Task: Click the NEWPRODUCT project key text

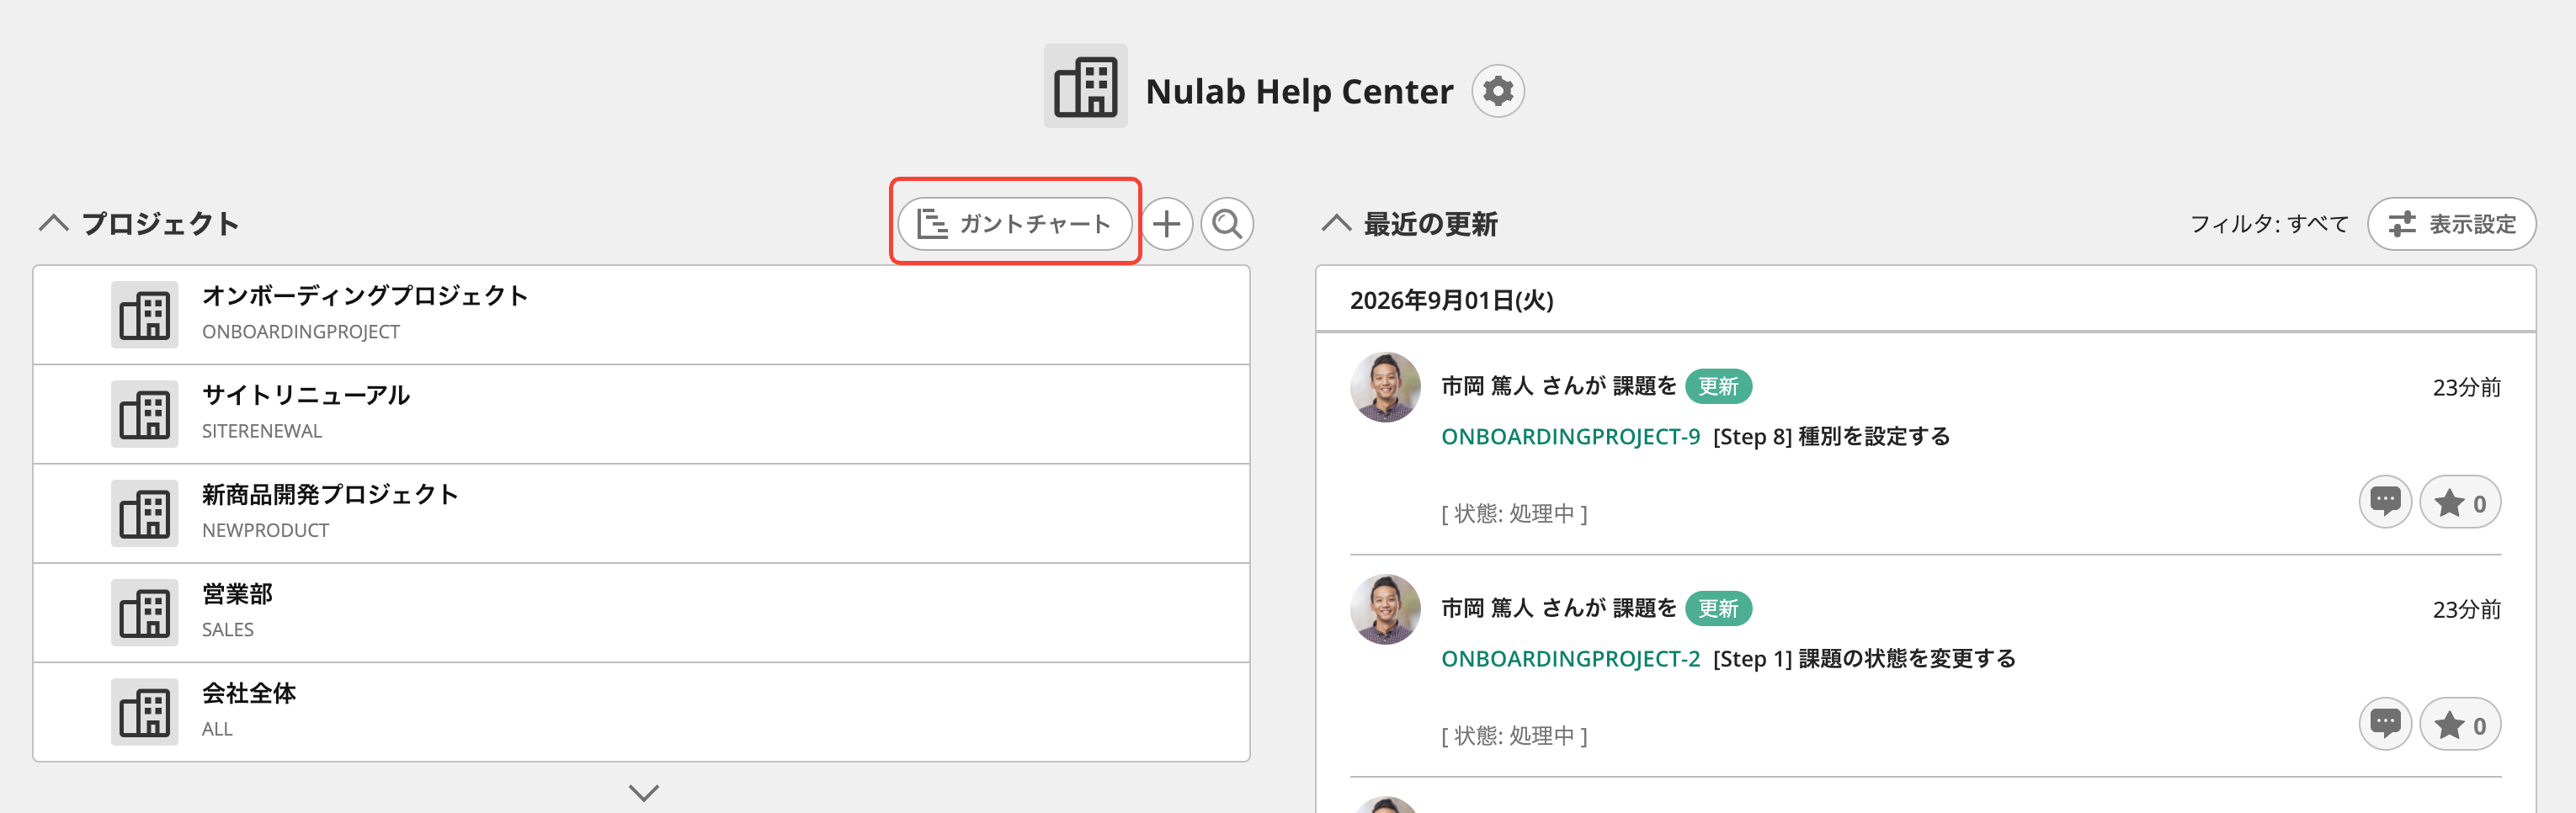Action: [x=265, y=530]
